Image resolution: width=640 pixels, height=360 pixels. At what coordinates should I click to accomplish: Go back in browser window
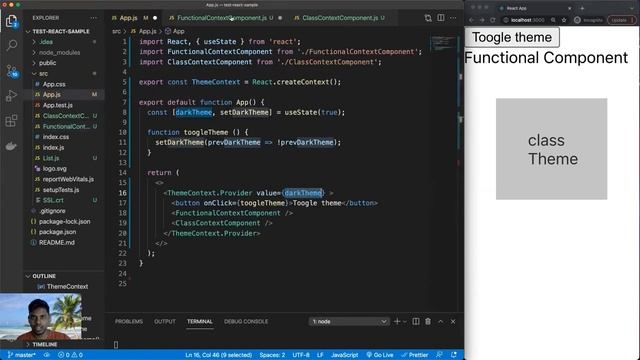pyautogui.click(x=471, y=20)
